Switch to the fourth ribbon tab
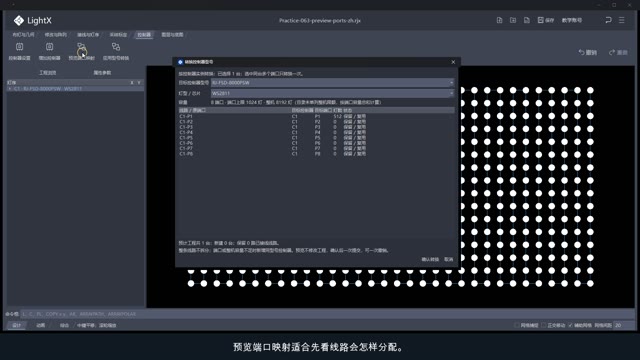The height and width of the screenshot is (360, 640). pyautogui.click(x=118, y=35)
